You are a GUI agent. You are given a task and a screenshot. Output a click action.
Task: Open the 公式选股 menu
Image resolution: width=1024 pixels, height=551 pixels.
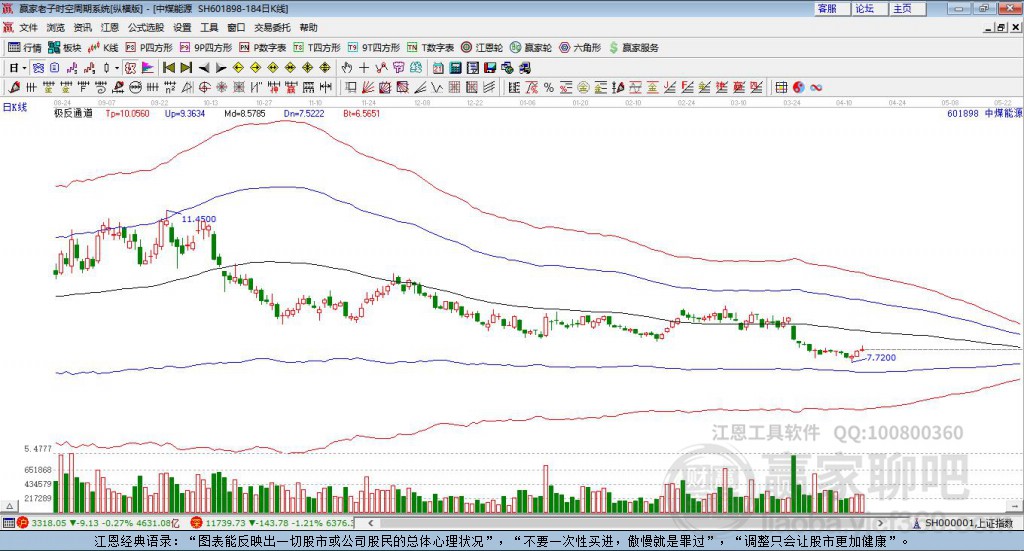(x=146, y=27)
